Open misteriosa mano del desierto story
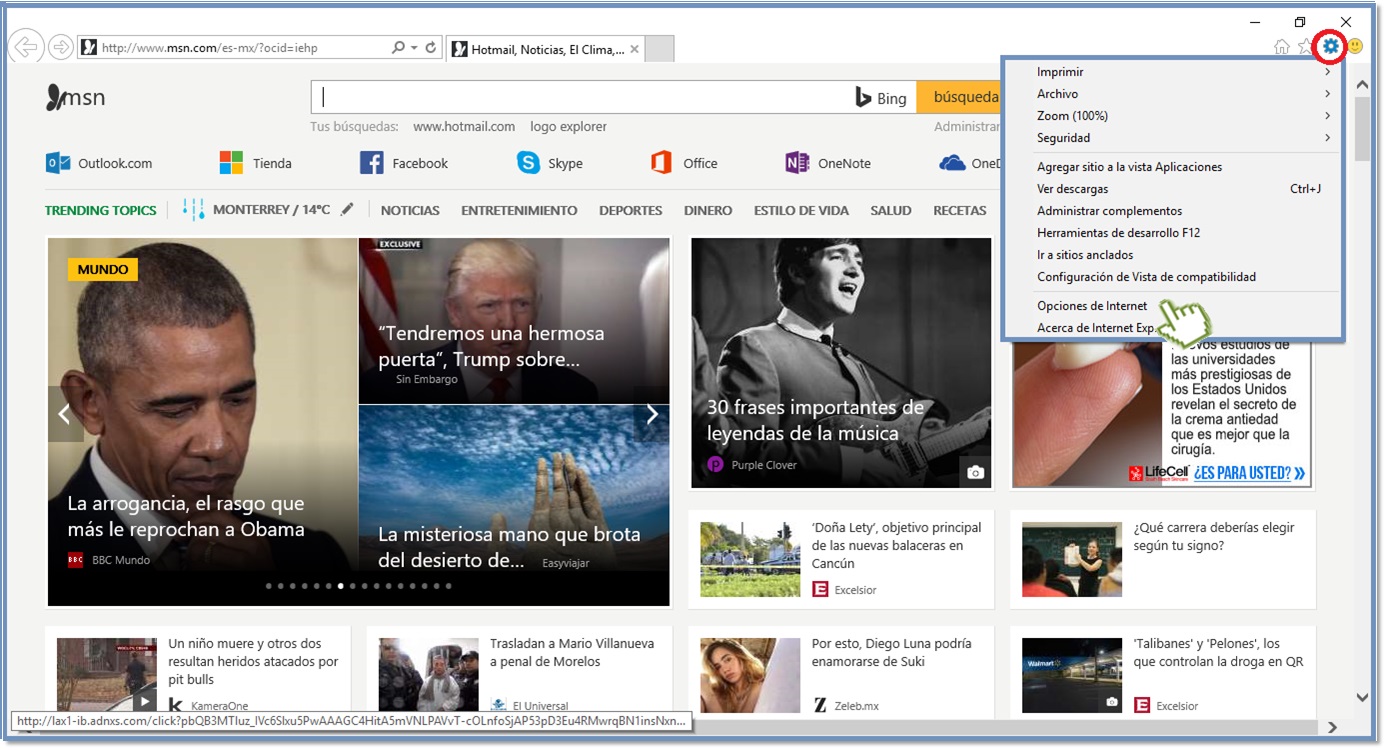Screen dimensions: 1386x750 [509, 547]
